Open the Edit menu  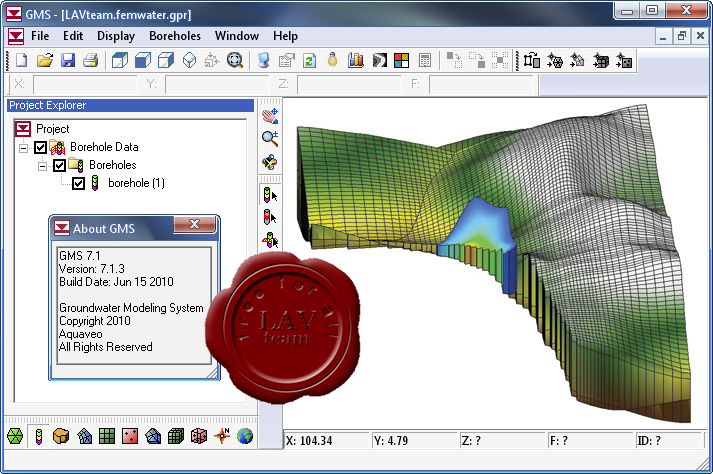pos(73,36)
